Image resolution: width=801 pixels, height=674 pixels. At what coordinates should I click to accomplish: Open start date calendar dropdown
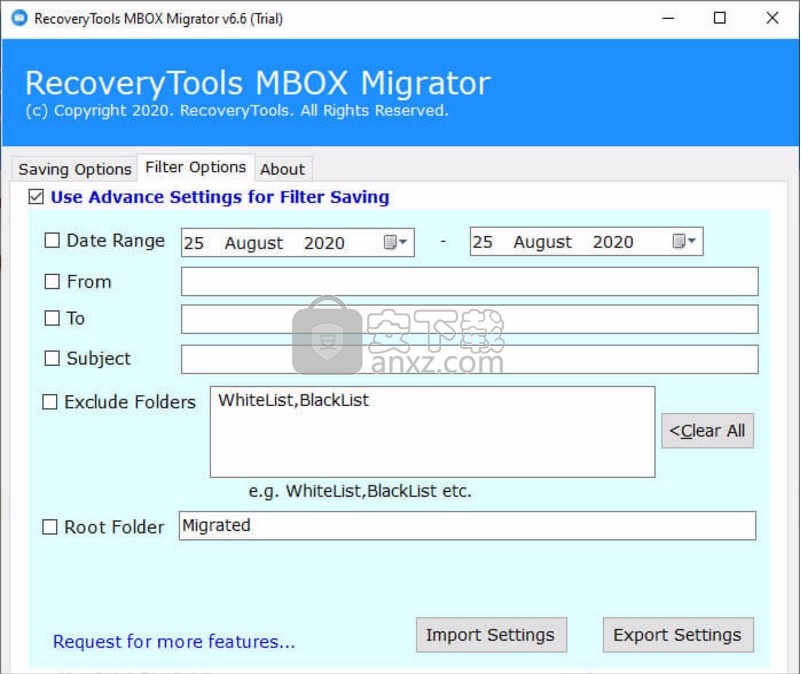point(395,242)
